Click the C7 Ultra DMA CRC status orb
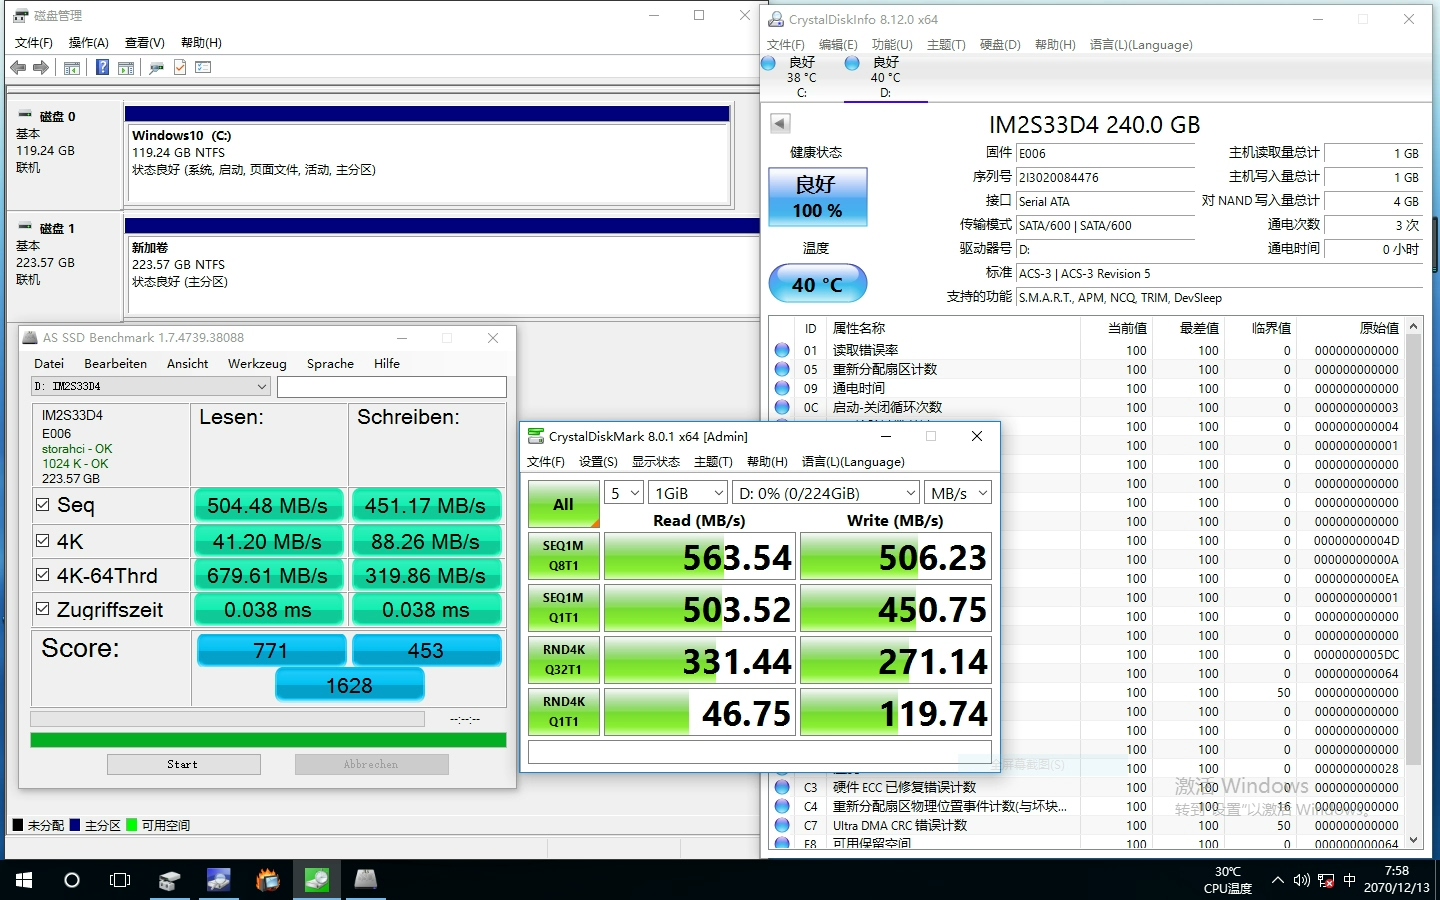Image resolution: width=1440 pixels, height=900 pixels. click(782, 825)
